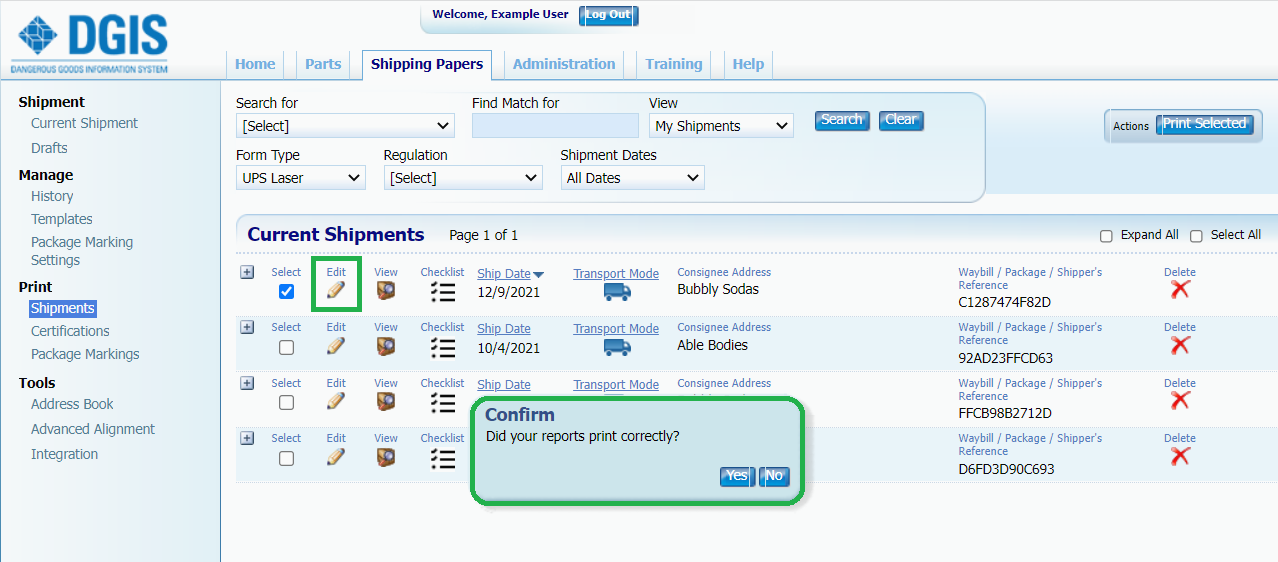Open checklist icon for shipment D6FD3D90C693

pos(443,458)
